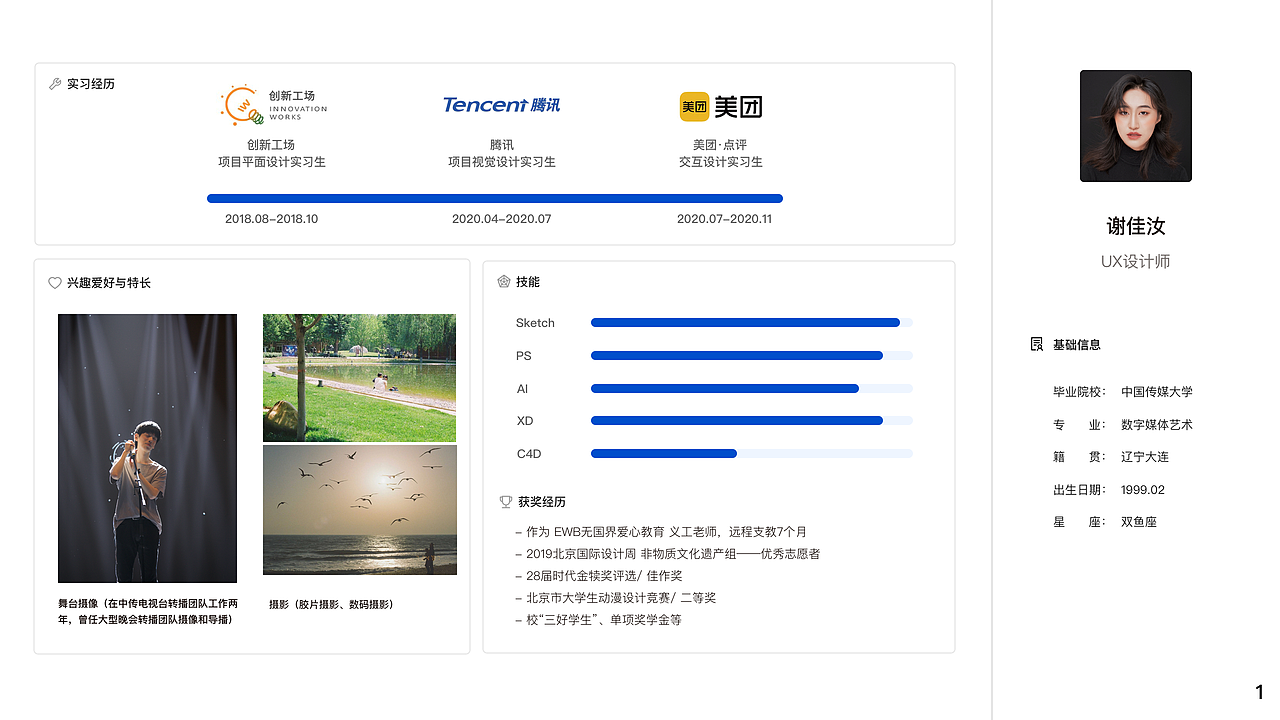The height and width of the screenshot is (720, 1280).
Task: Open the seagulls at sunset photo
Action: (360, 510)
